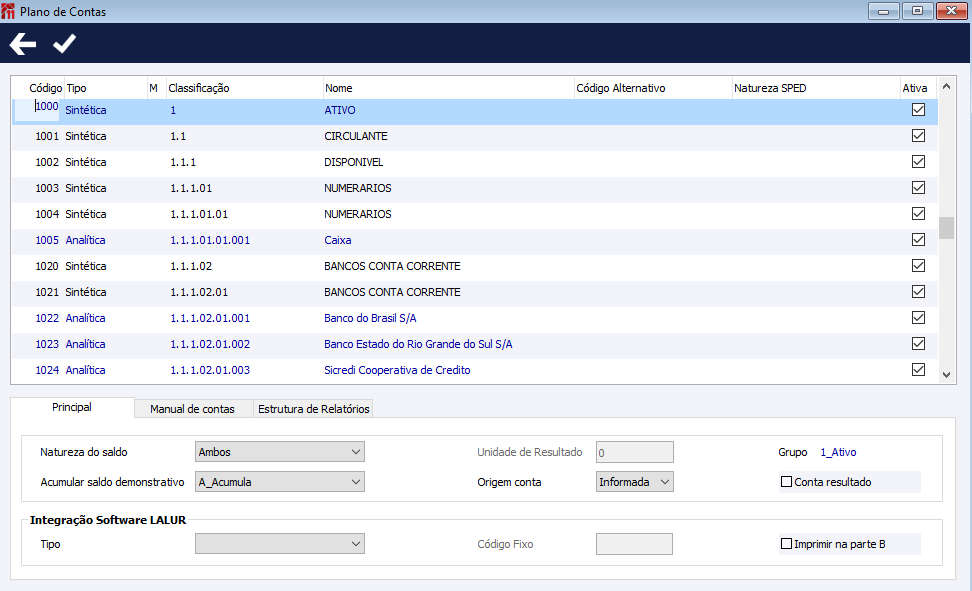Enable the Imprimir na parte B checkbox

coord(786,544)
